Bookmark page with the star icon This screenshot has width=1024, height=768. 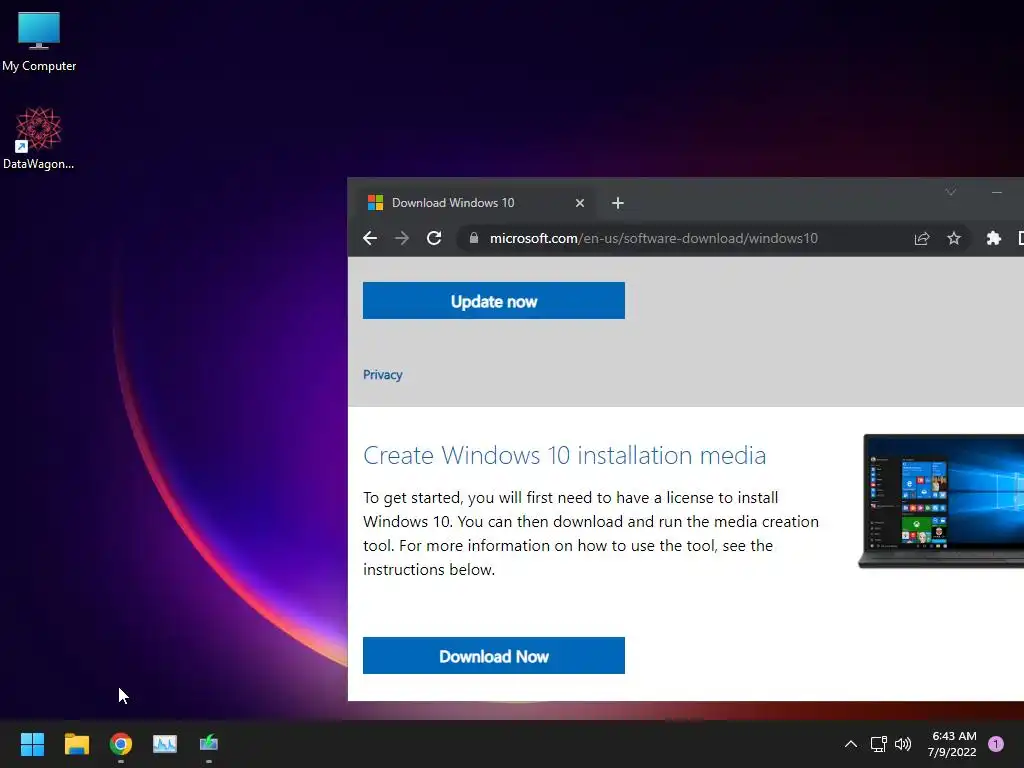pos(953,238)
